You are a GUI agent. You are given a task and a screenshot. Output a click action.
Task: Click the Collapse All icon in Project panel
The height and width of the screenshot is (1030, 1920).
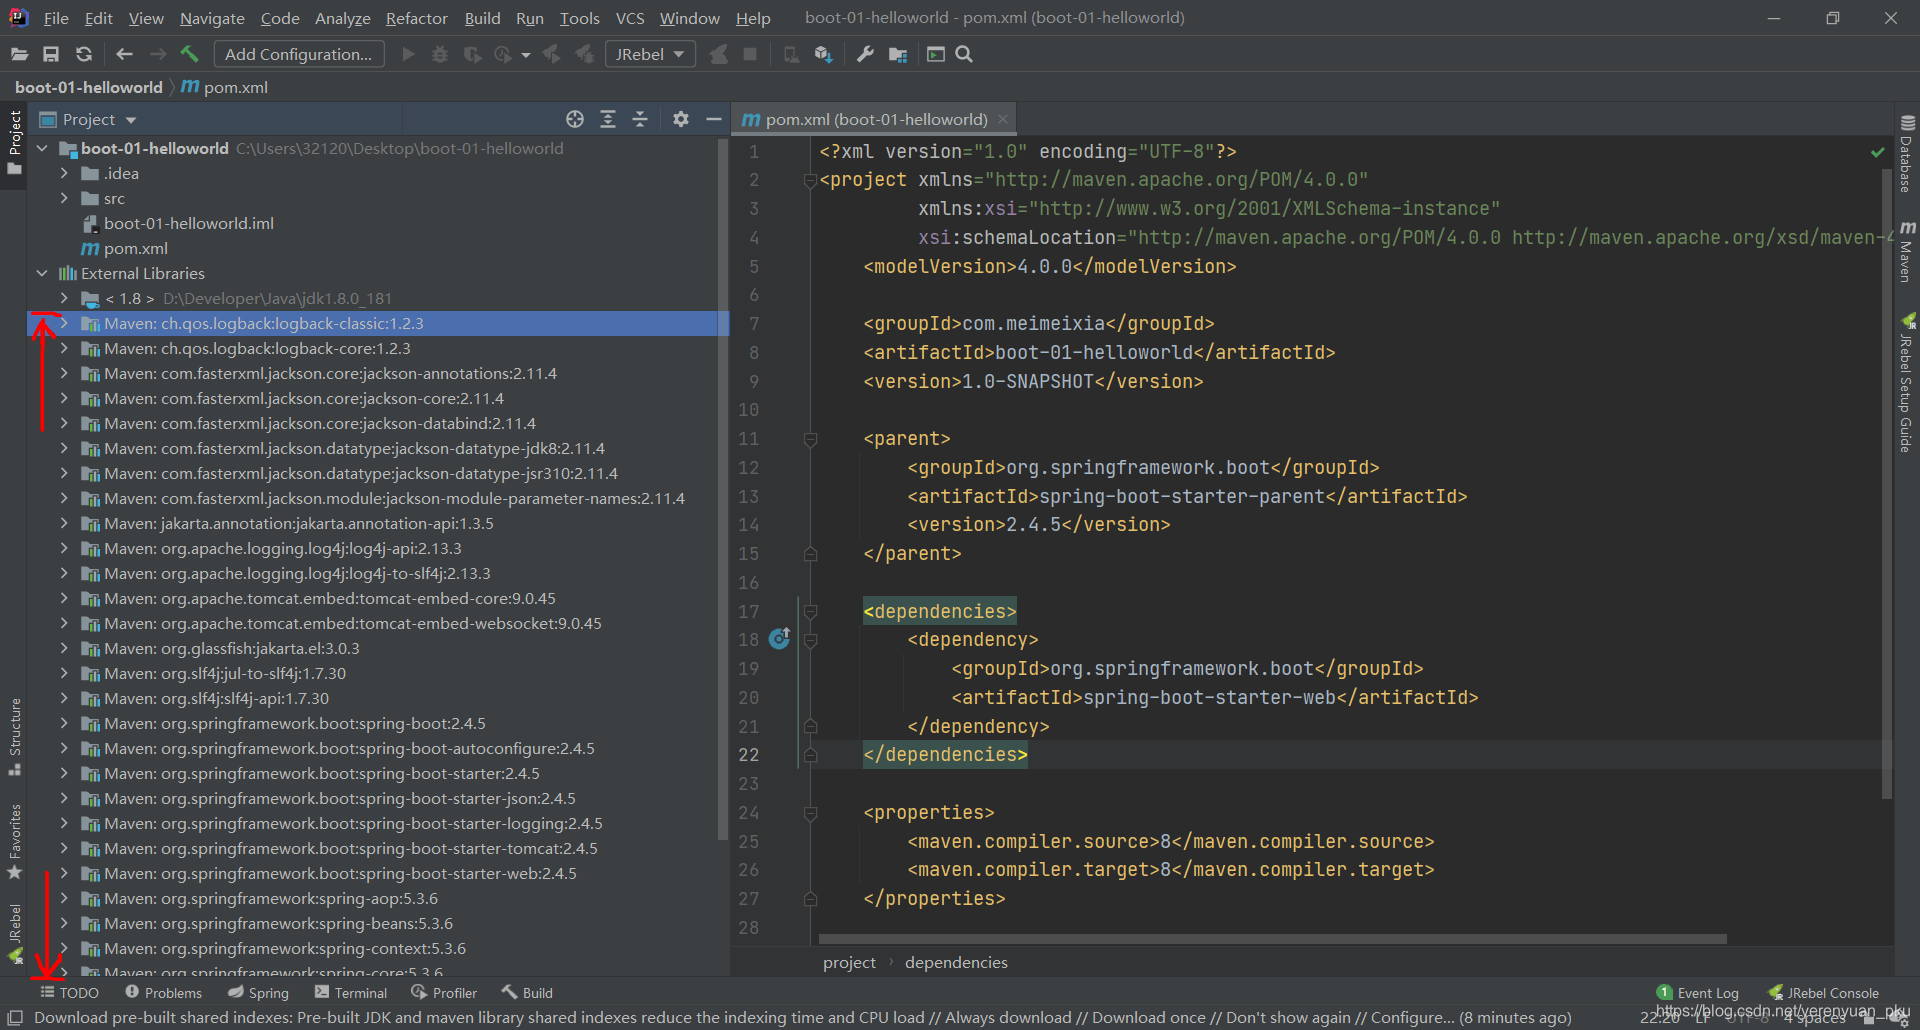640,119
